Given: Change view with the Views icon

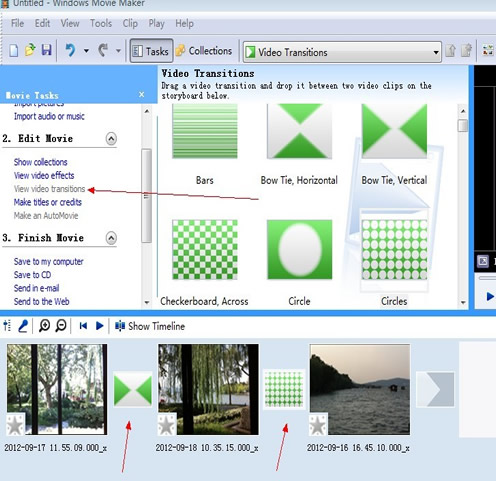Looking at the screenshot, I should point(488,50).
